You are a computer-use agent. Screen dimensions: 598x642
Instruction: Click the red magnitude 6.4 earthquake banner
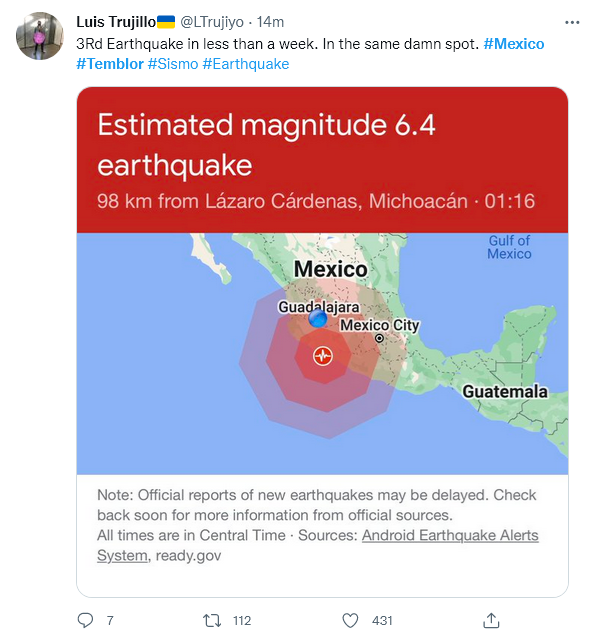[322, 160]
